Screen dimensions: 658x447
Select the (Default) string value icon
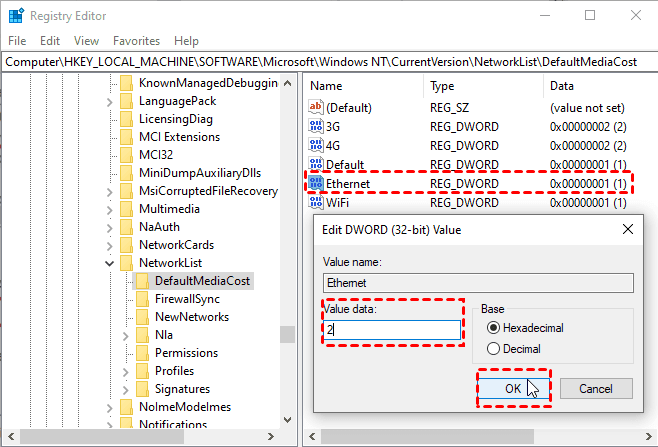coord(316,107)
